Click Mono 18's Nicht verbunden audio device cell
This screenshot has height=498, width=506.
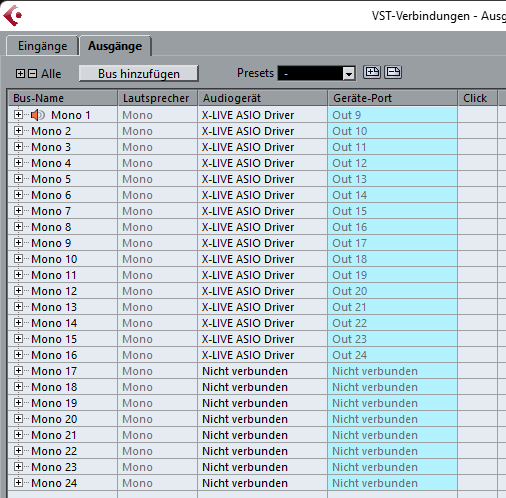pyautogui.click(x=263, y=387)
